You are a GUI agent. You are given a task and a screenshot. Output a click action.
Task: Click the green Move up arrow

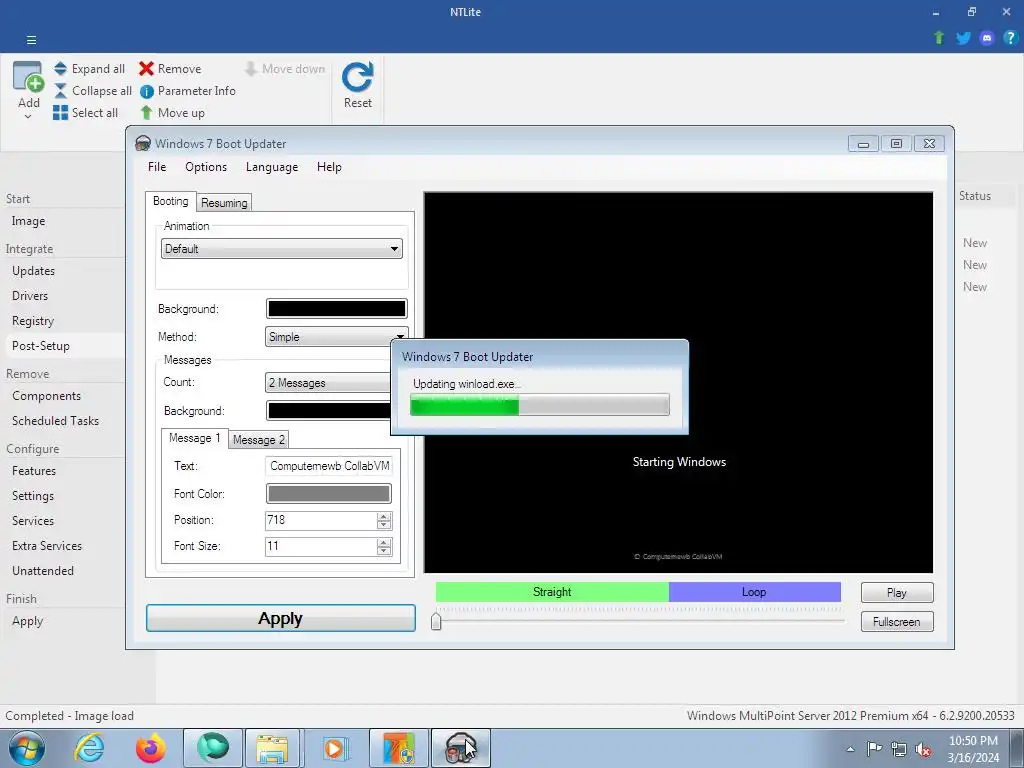146,112
